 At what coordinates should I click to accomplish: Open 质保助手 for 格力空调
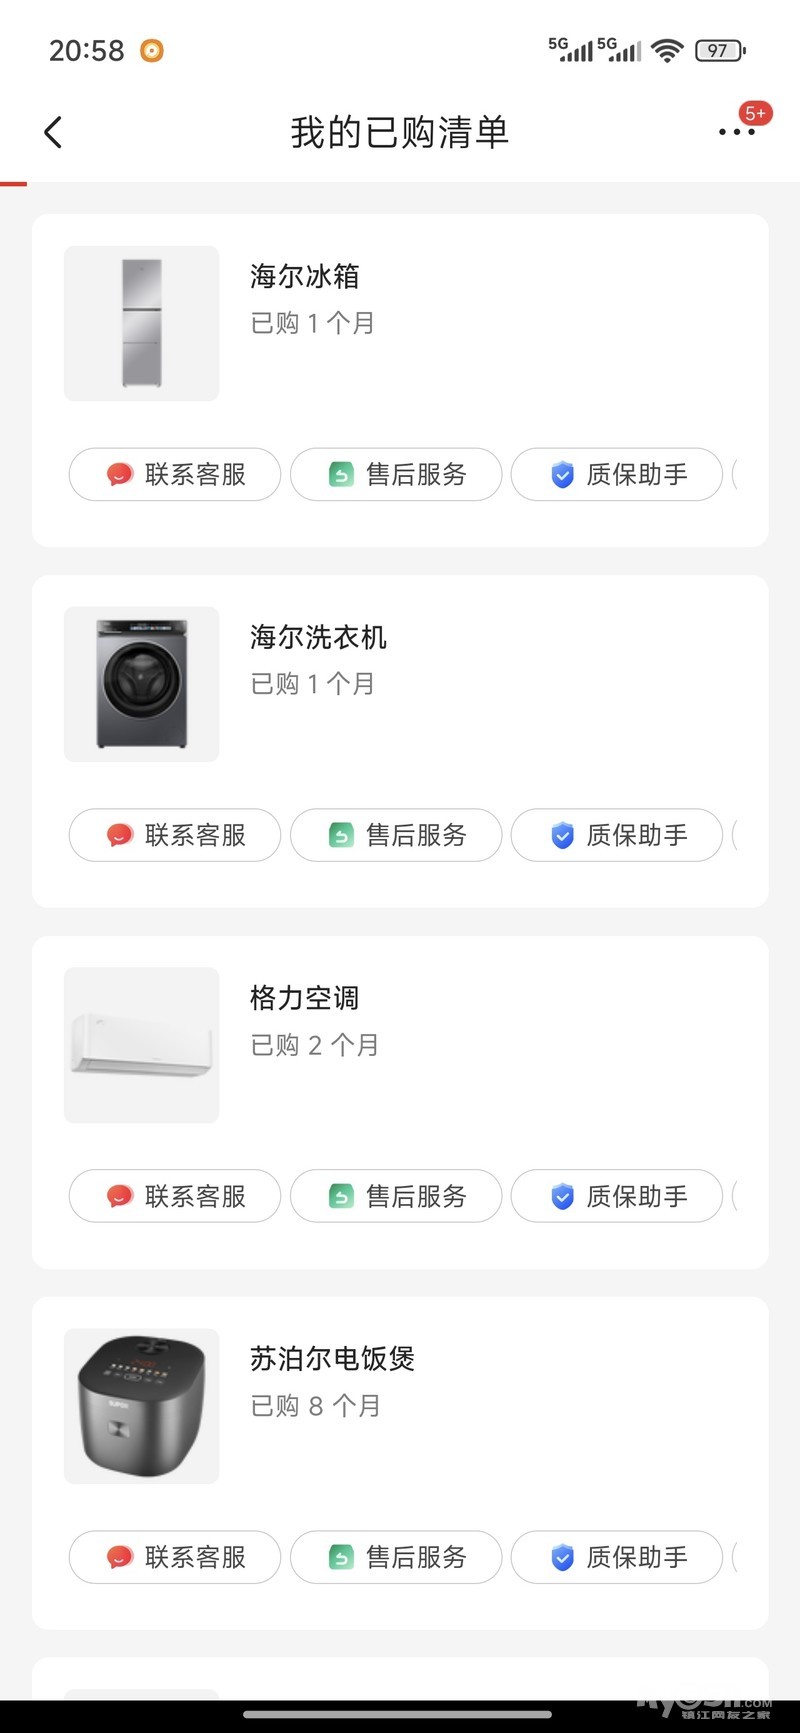[617, 1196]
